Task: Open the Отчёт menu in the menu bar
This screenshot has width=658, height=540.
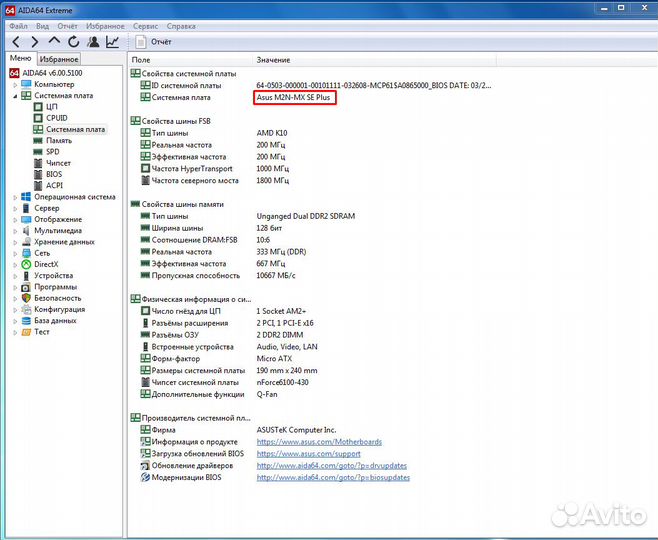Action: pyautogui.click(x=68, y=26)
